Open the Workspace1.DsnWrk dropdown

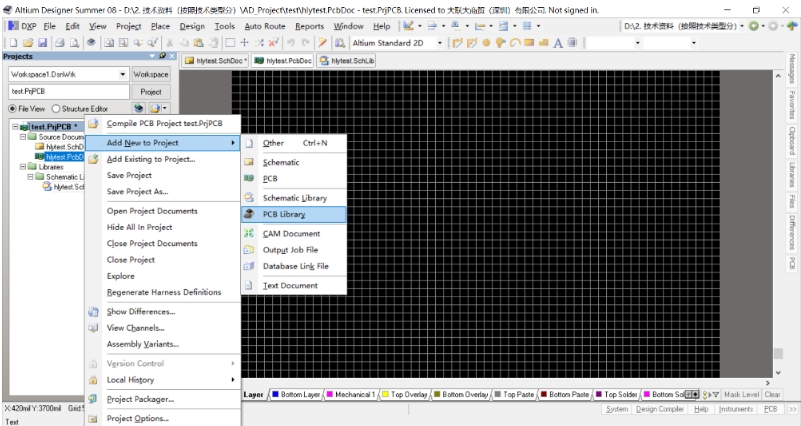click(x=123, y=75)
